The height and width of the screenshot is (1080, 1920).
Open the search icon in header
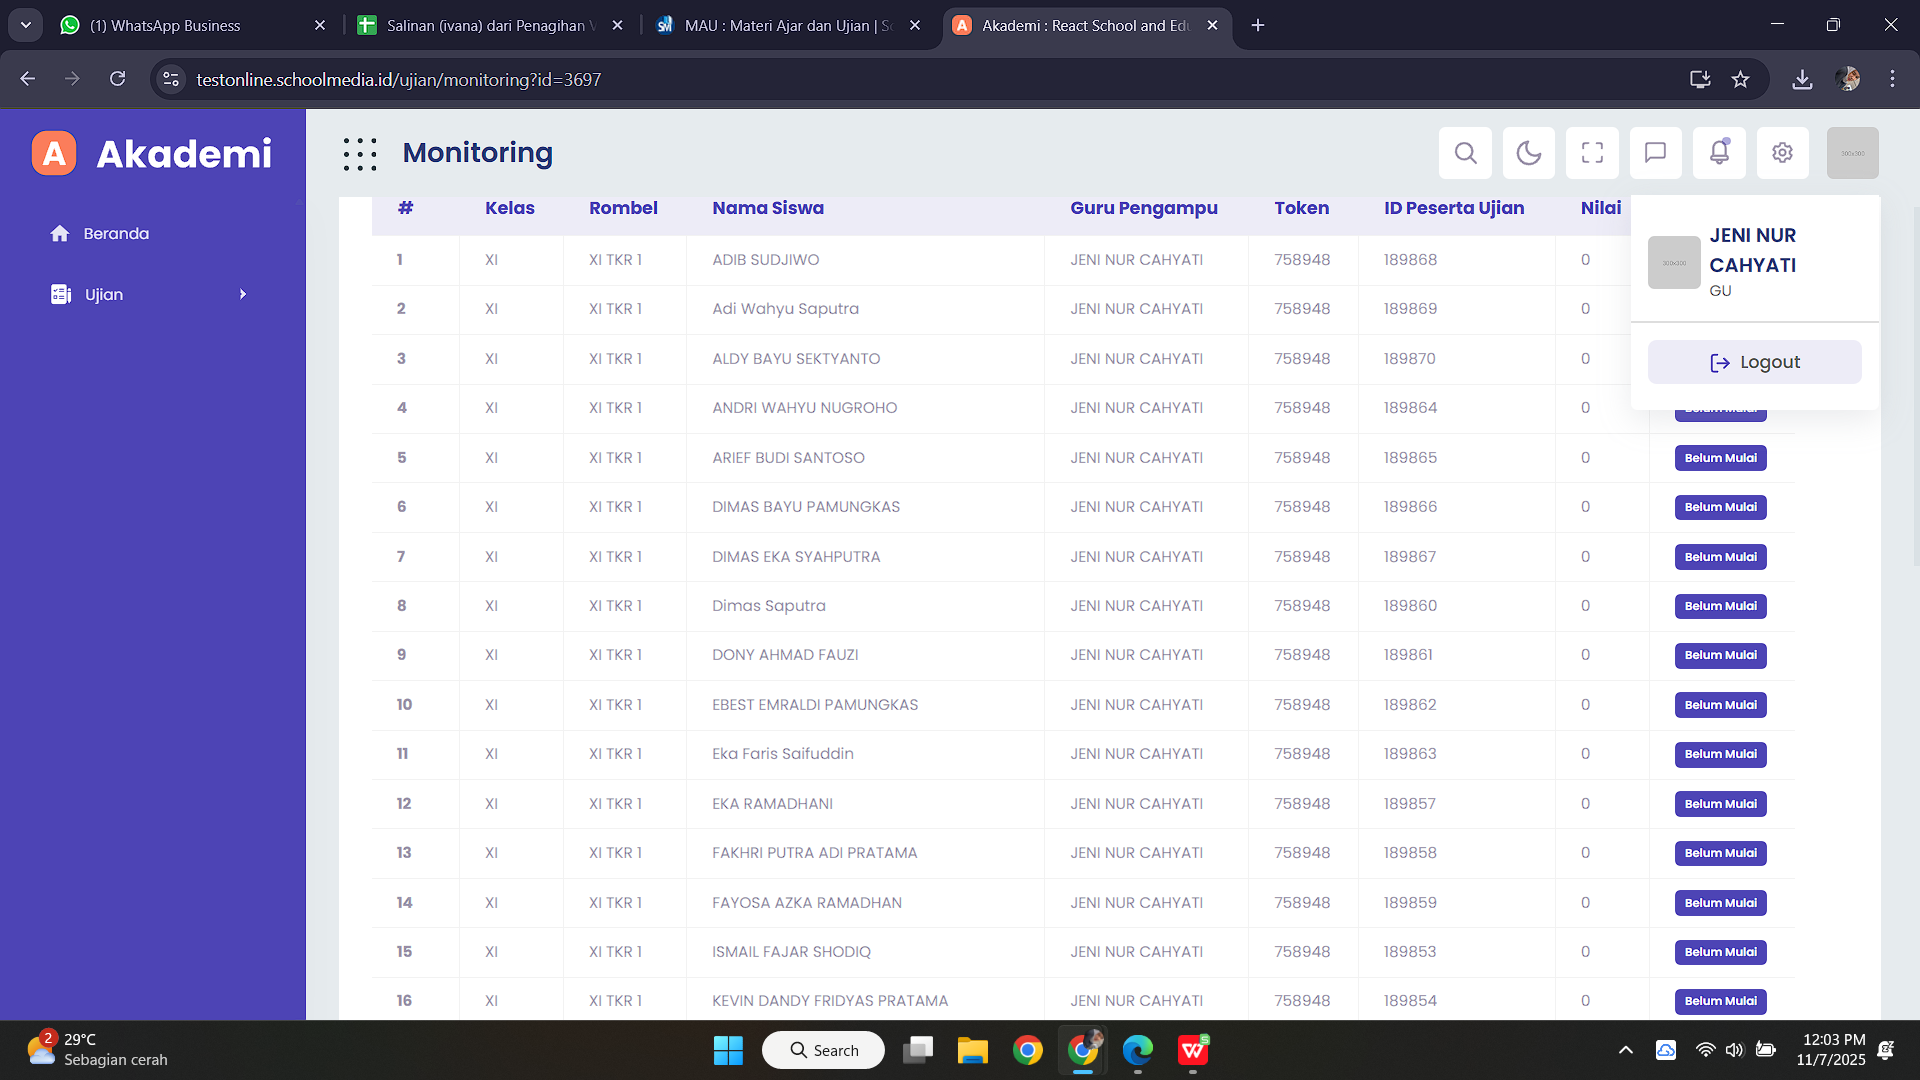pyautogui.click(x=1465, y=153)
